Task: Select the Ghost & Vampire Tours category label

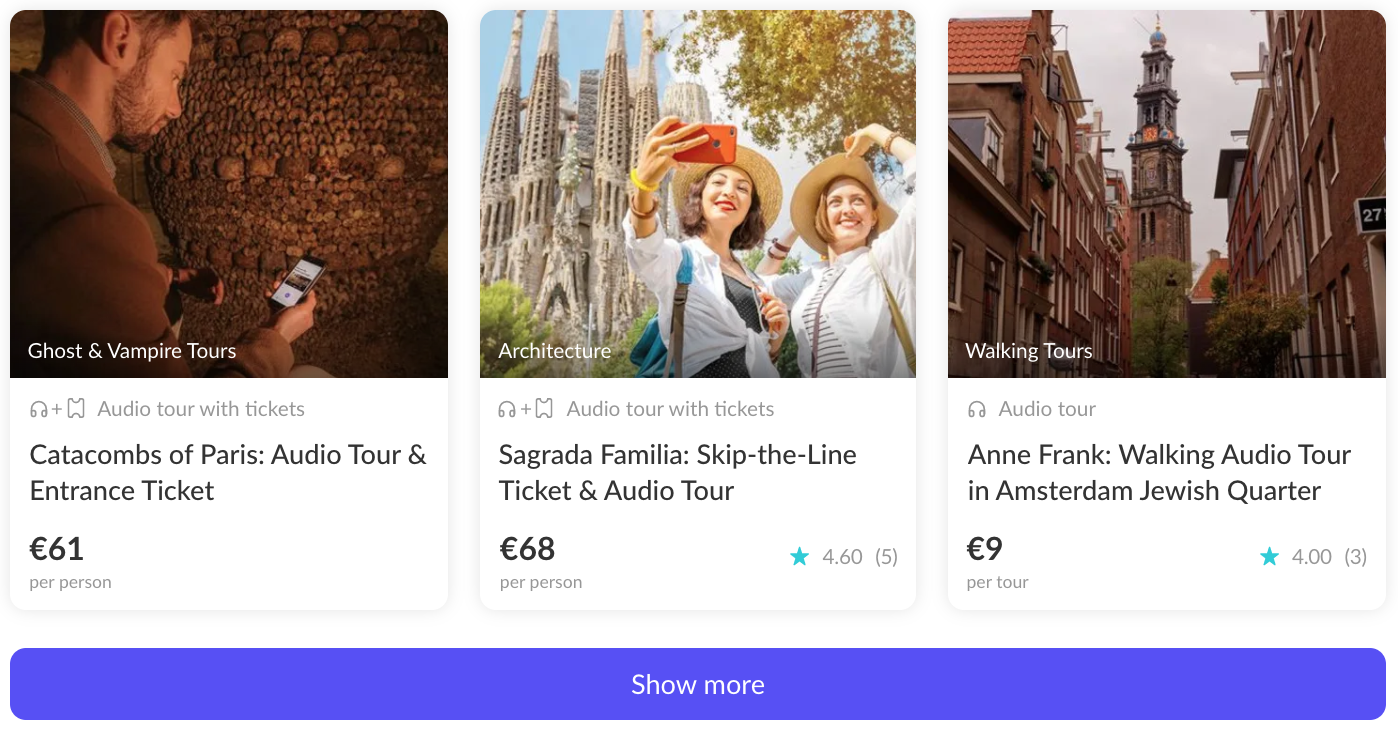Action: coord(132,351)
